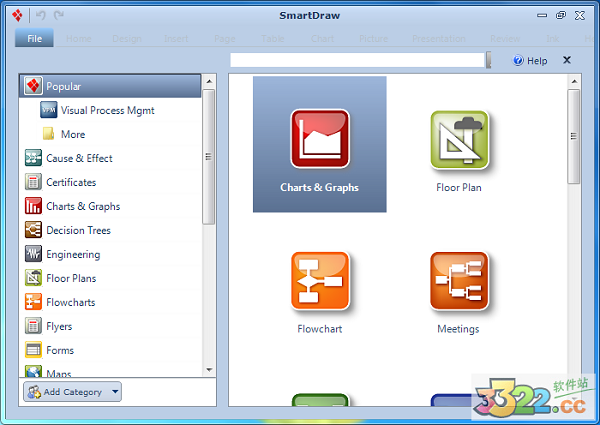Viewport: 600px width, 425px height.
Task: Open the Floor Plan template tile
Action: [x=459, y=151]
